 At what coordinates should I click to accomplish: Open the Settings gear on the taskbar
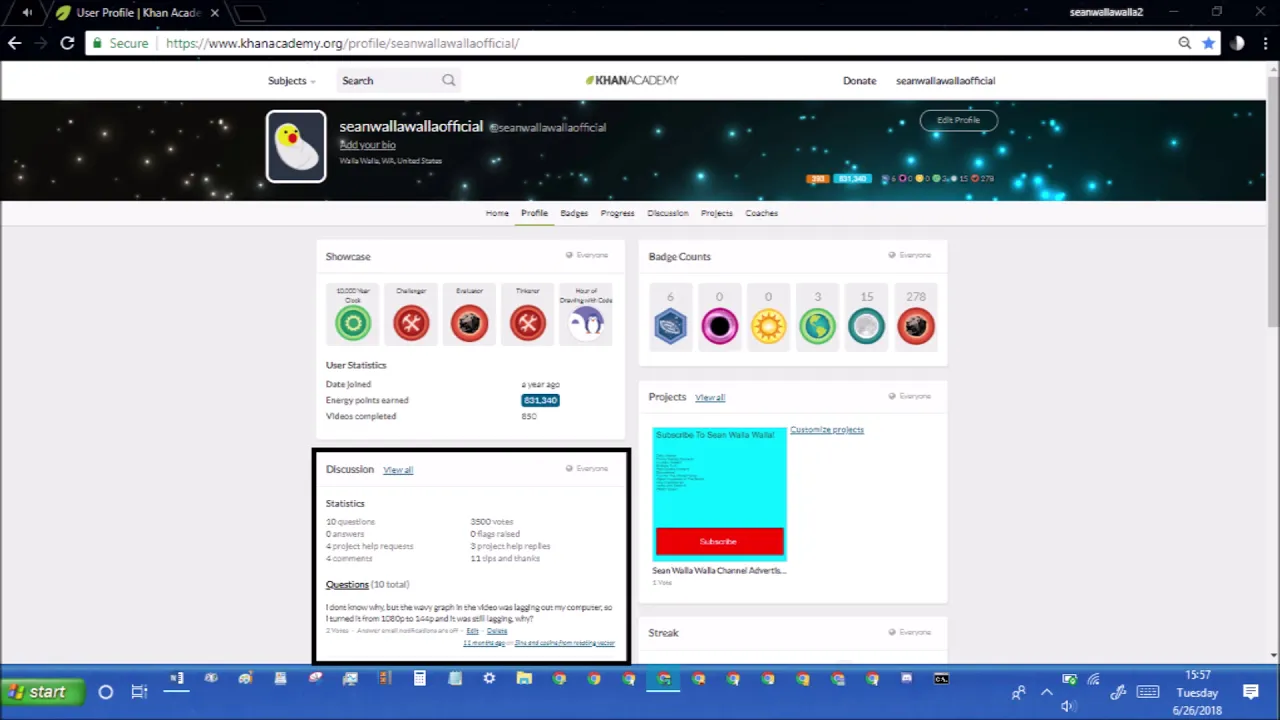click(489, 679)
